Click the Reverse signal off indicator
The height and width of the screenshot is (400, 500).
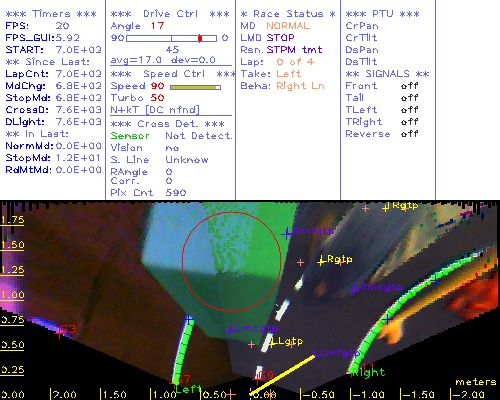tap(409, 134)
